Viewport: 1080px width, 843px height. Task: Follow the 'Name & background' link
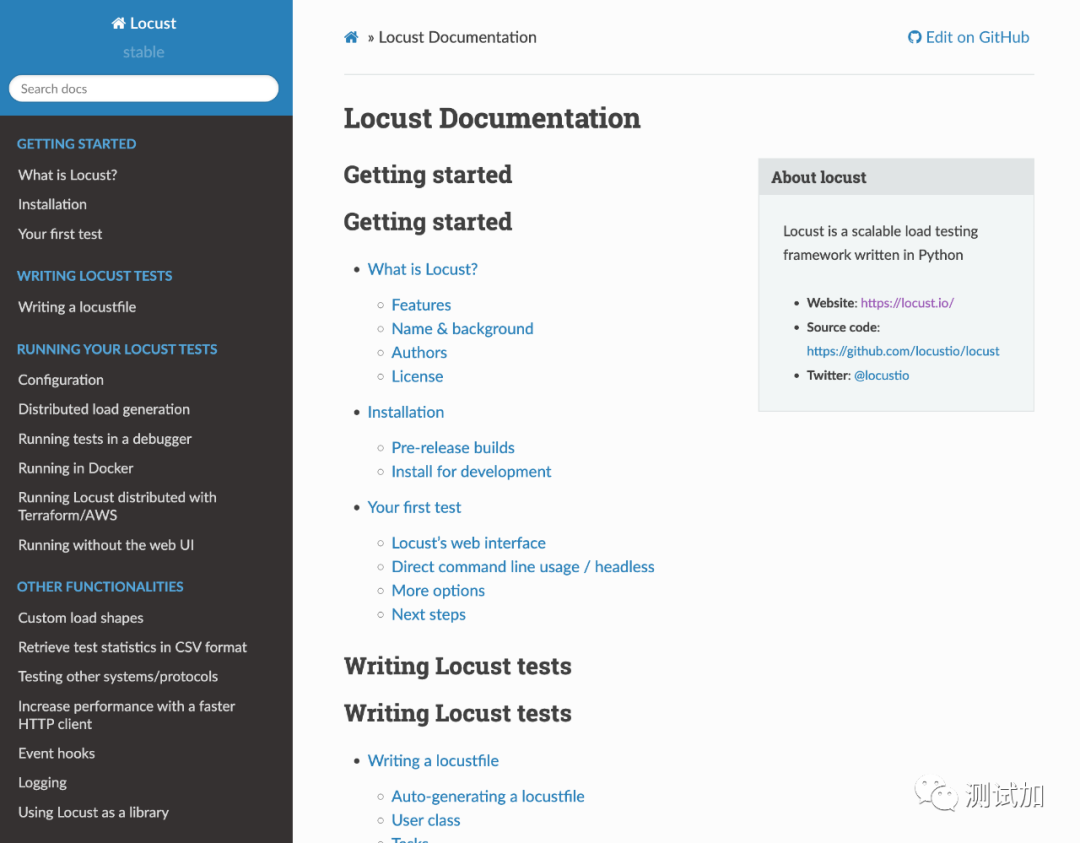click(462, 329)
